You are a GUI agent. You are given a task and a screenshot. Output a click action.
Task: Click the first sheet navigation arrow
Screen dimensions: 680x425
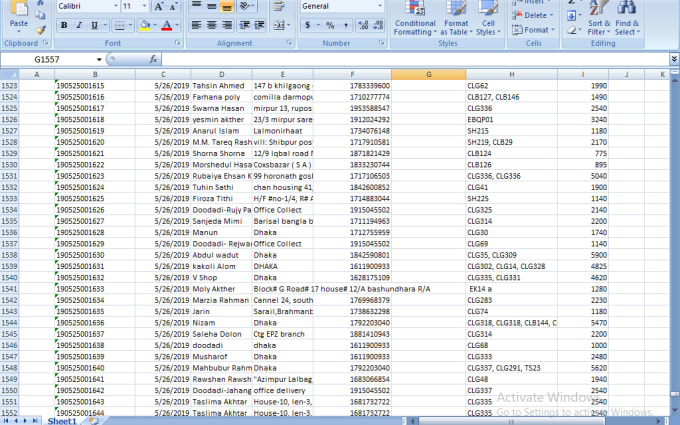click(6, 421)
